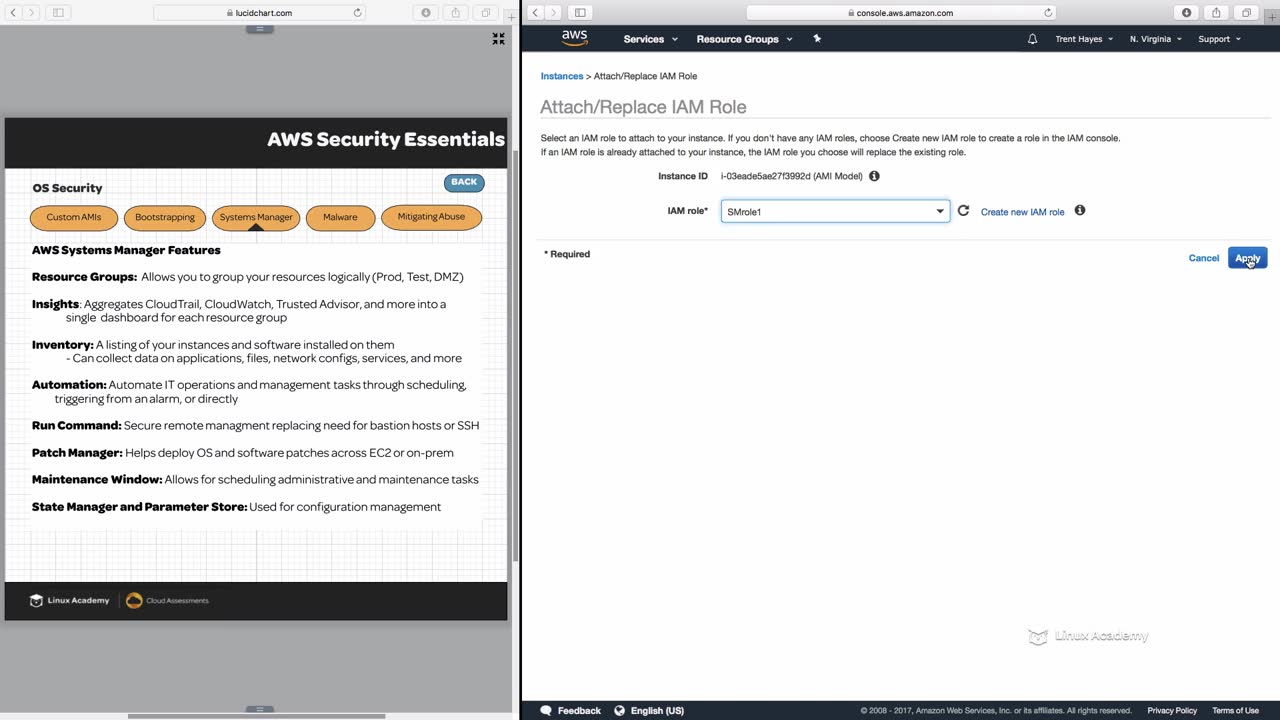Open the Feedback link in AWS footer
Image resolution: width=1280 pixels, height=720 pixels.
point(571,710)
